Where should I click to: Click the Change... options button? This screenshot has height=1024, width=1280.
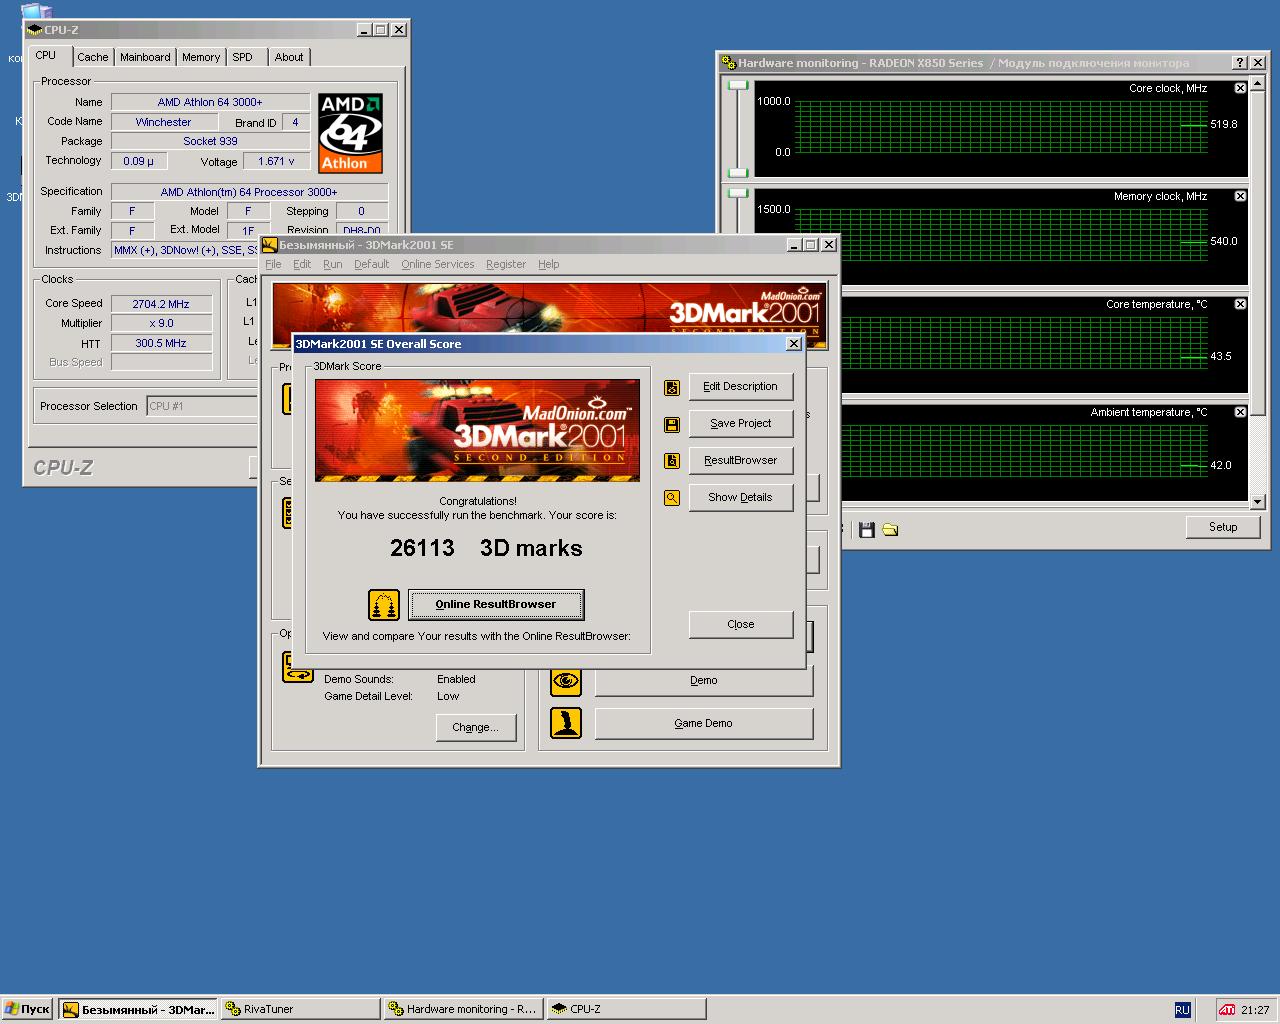point(475,727)
